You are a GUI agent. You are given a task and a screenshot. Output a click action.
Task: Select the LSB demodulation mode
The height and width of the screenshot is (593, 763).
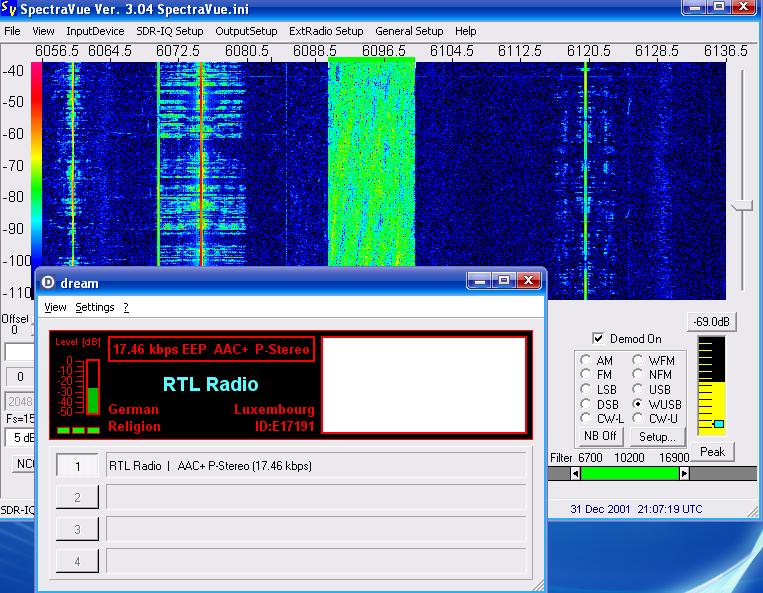click(585, 389)
